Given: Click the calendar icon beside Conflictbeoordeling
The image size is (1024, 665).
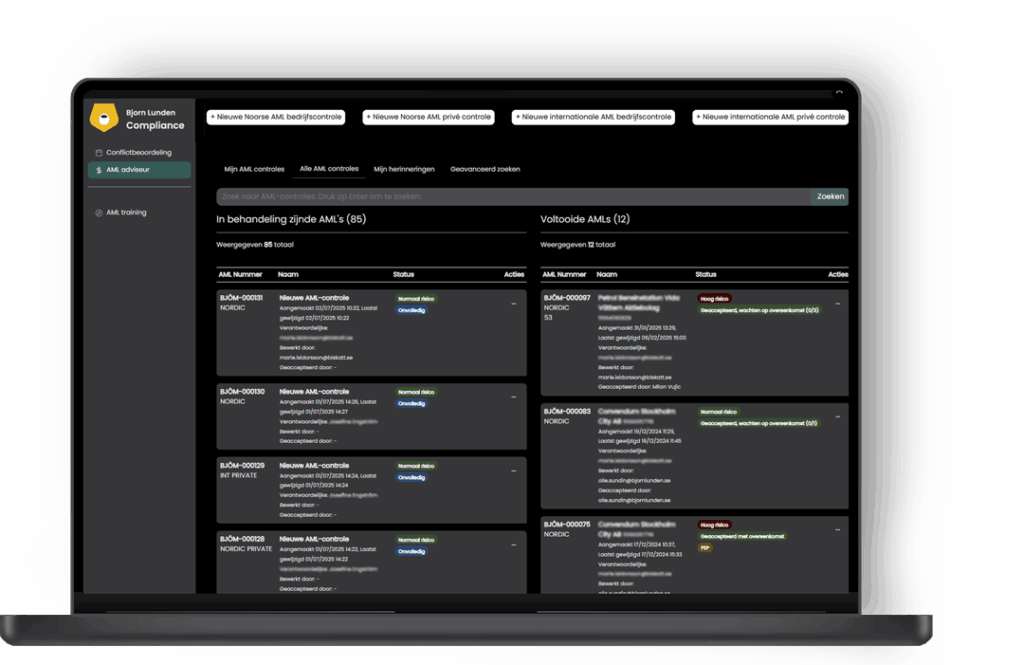Looking at the screenshot, I should [98, 153].
